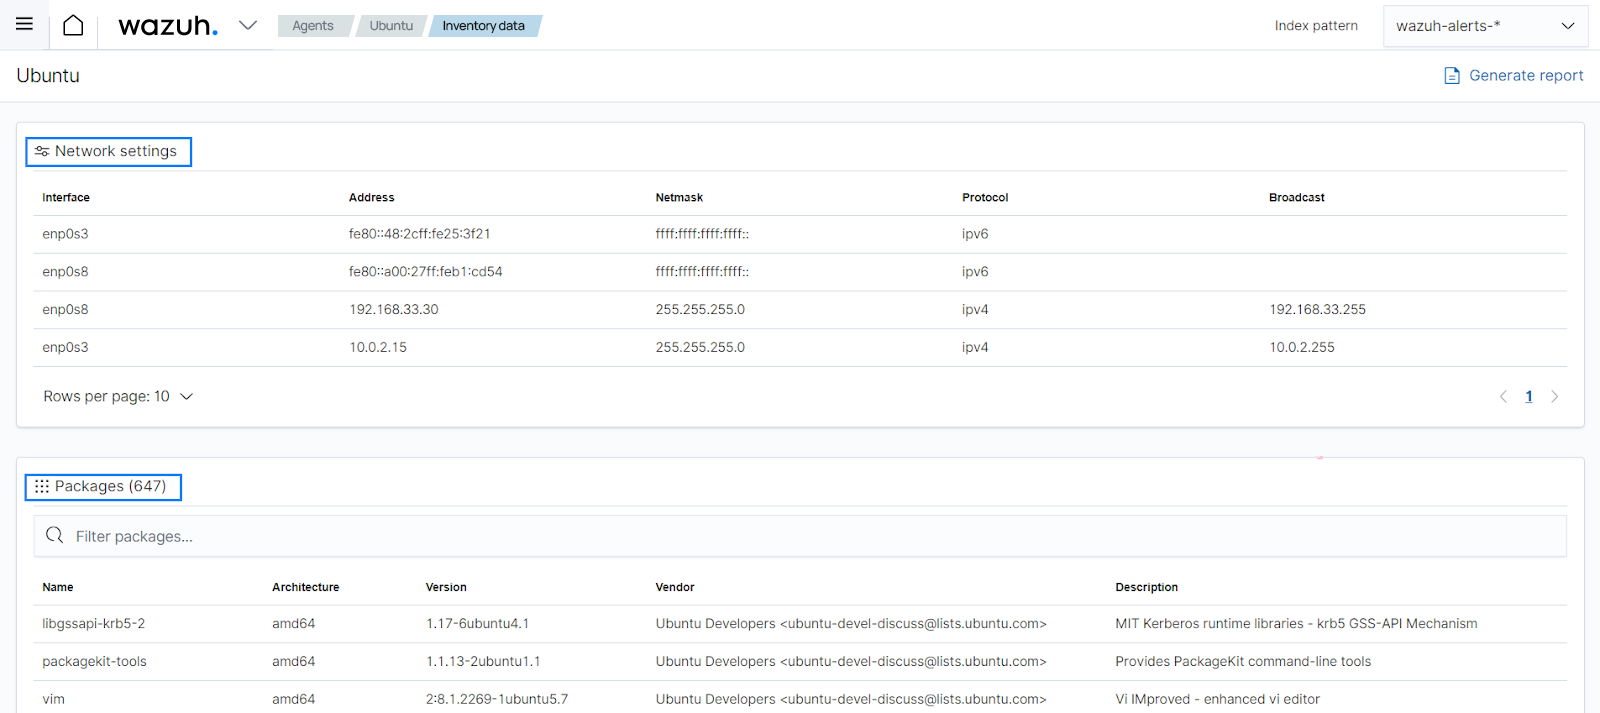
Task: Sort packages by Name column
Action: pos(58,588)
